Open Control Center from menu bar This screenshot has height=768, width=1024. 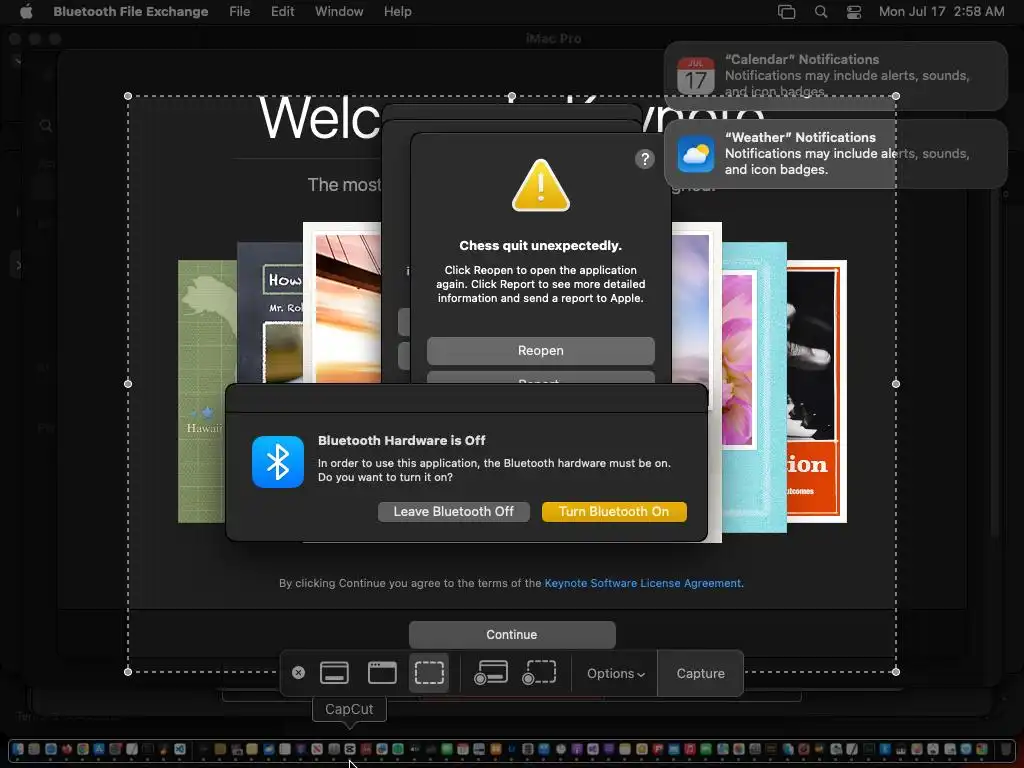854,12
